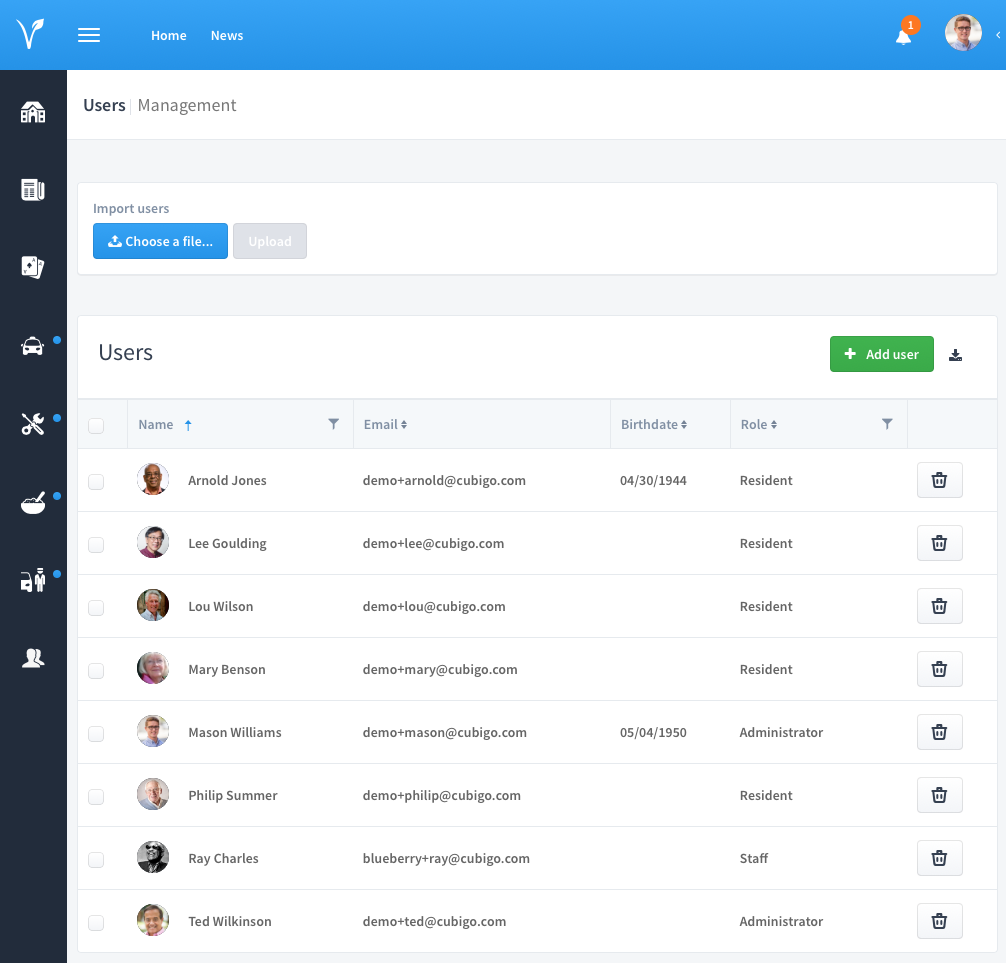1006x963 pixels.
Task: Go to the News menu item
Action: pos(227,35)
